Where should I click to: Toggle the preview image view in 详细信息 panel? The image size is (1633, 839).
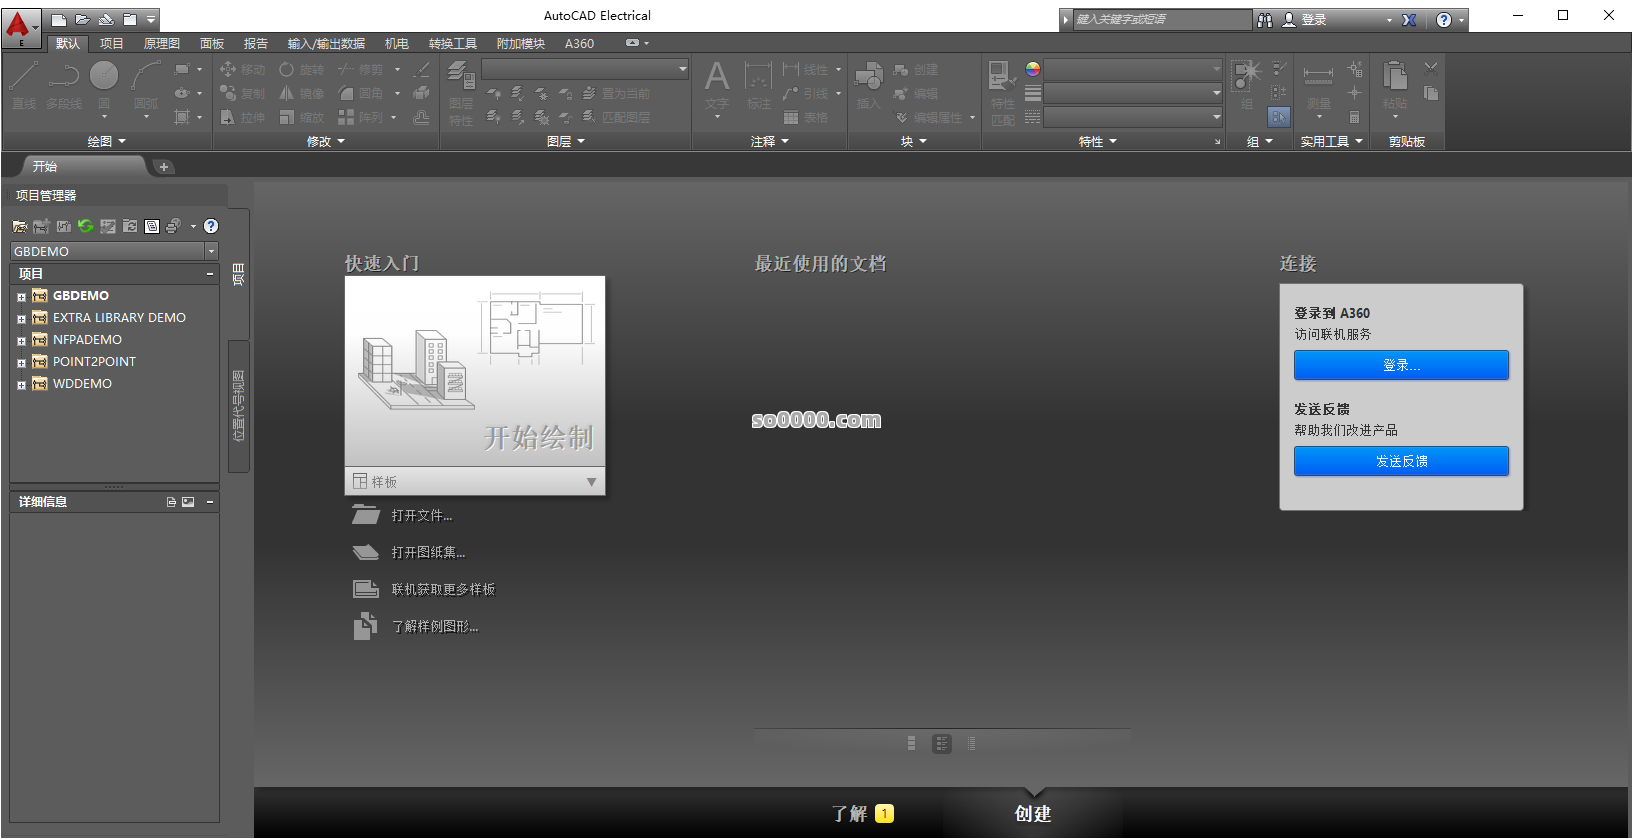[x=188, y=502]
